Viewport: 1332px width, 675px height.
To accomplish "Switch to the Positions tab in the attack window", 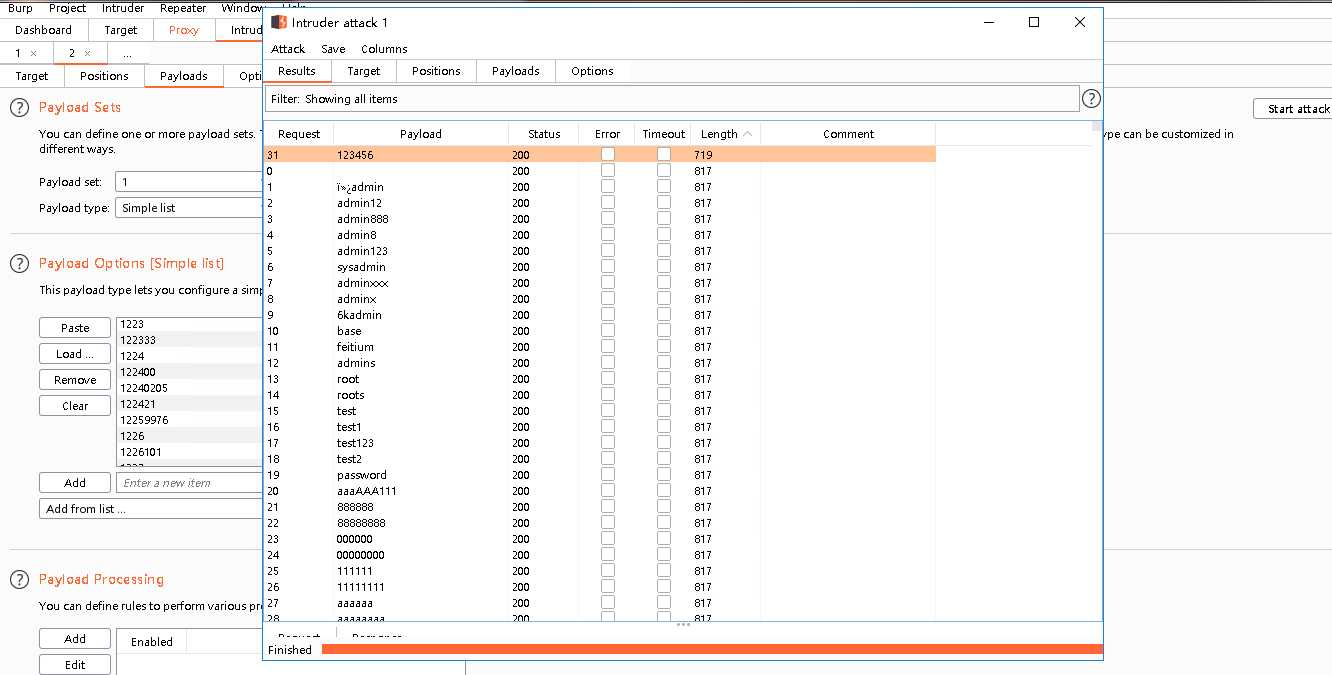I will [x=436, y=71].
